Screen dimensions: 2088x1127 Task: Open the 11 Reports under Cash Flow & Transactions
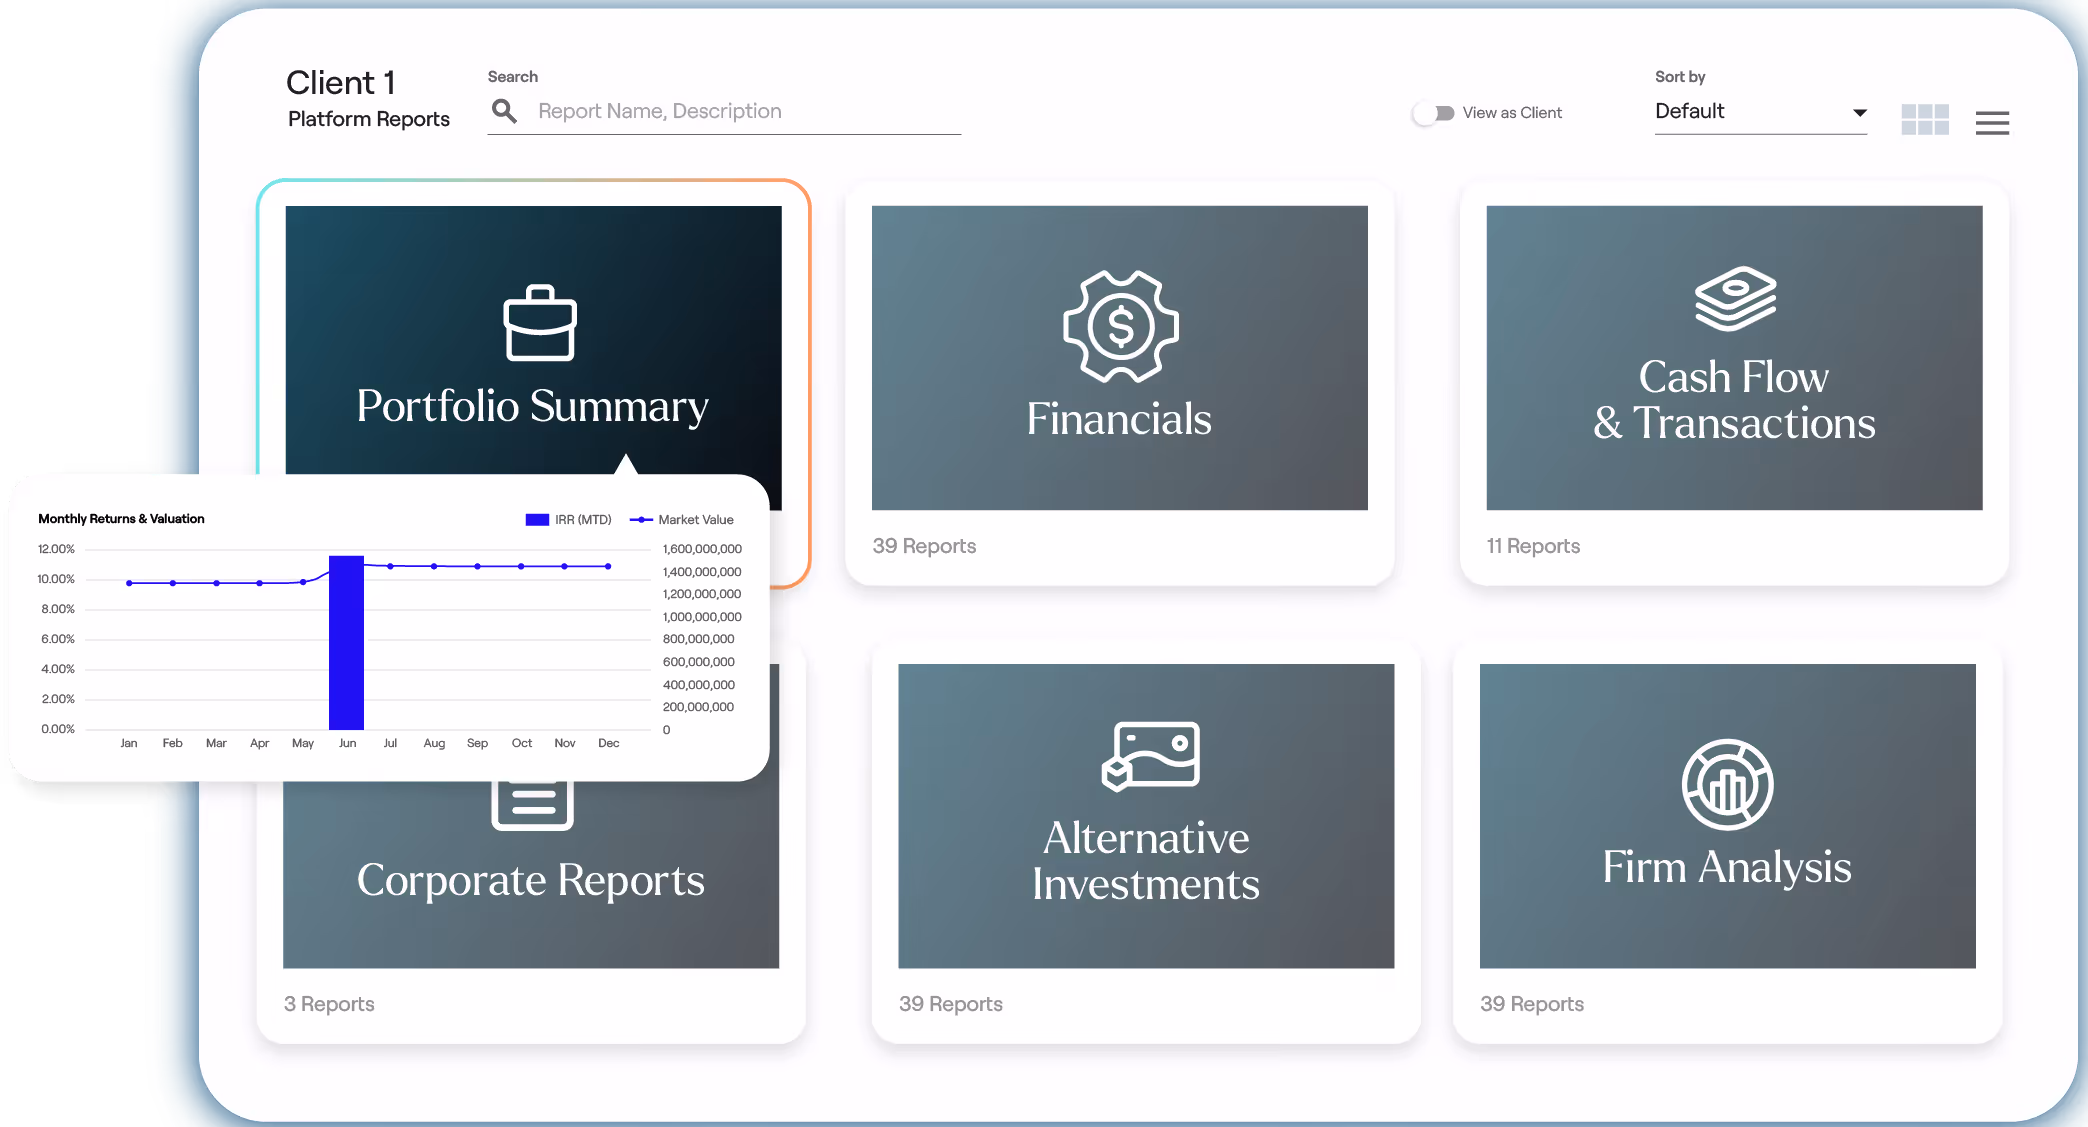(x=1532, y=546)
